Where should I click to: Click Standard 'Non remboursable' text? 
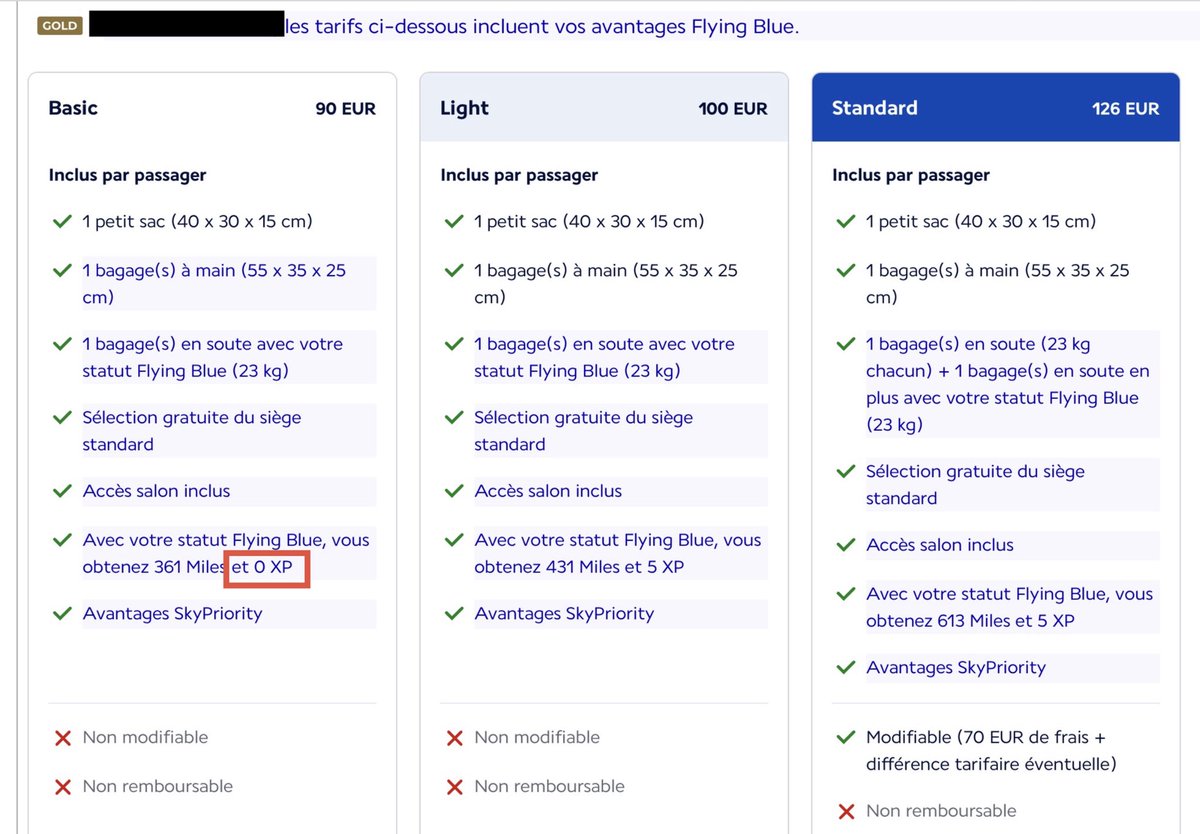(941, 810)
